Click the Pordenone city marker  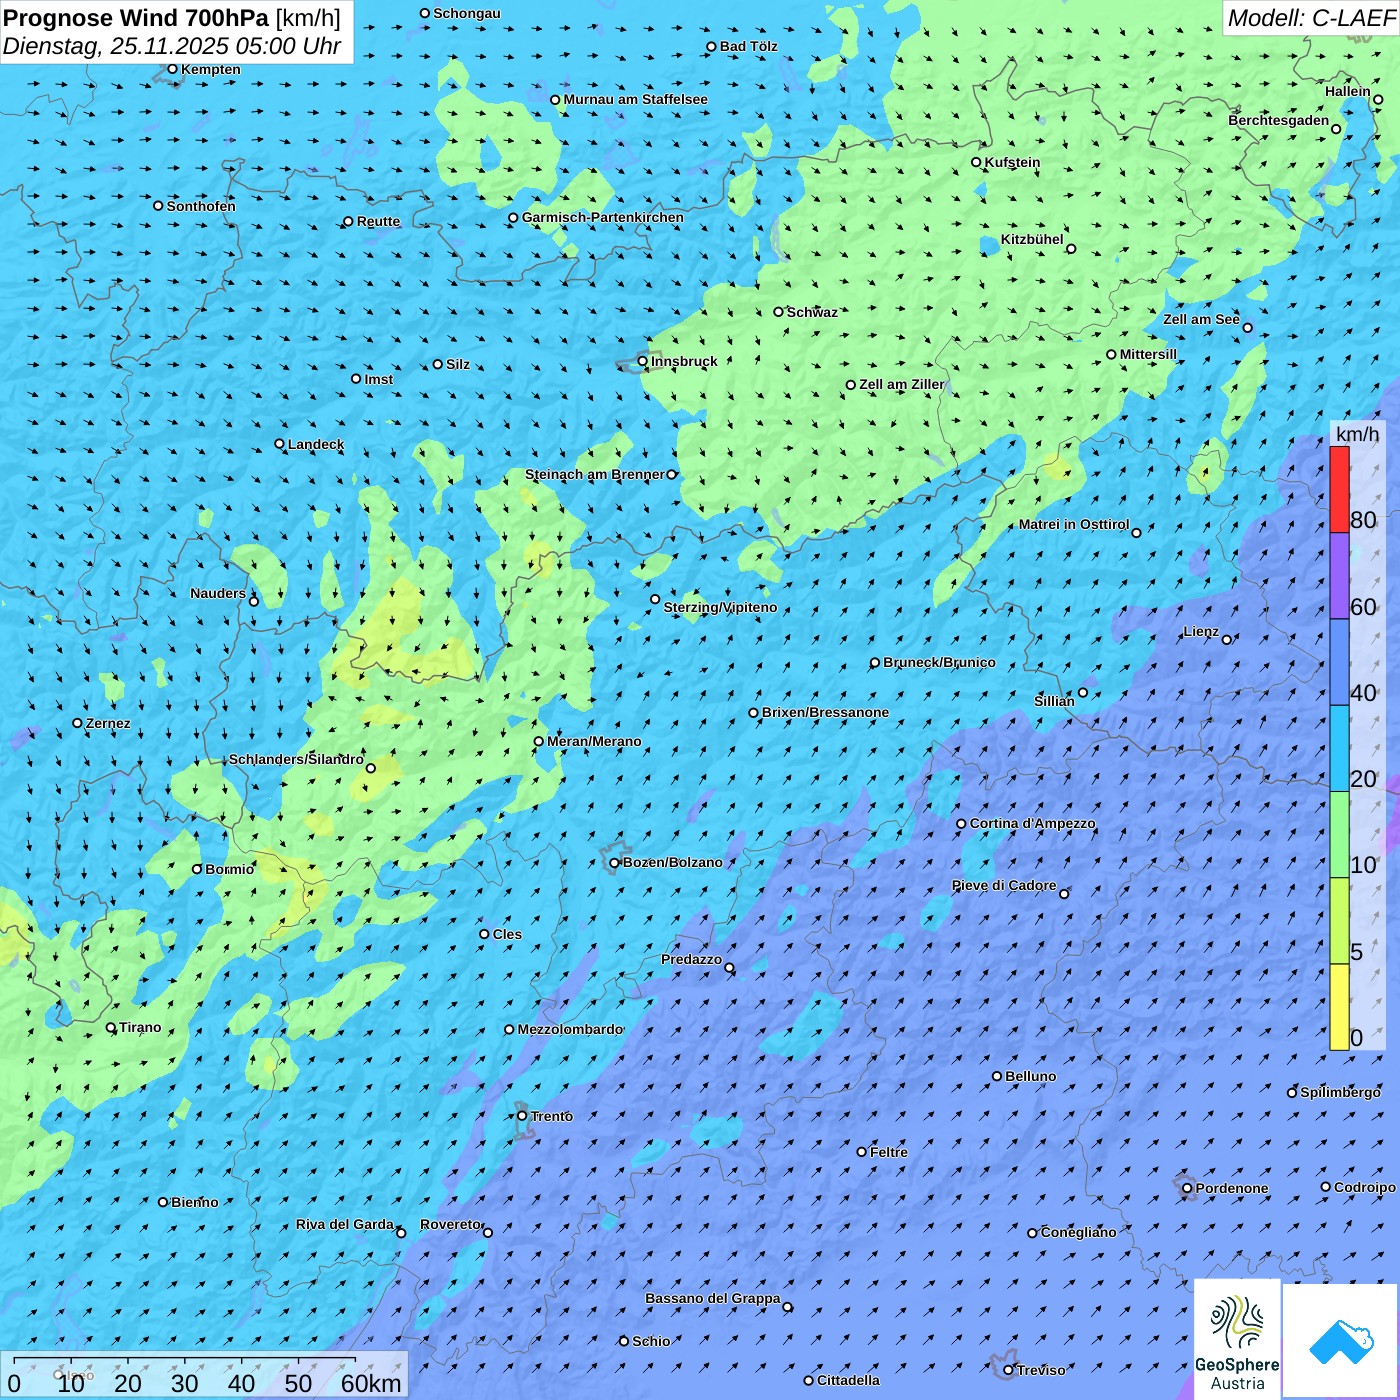(x=1187, y=1188)
